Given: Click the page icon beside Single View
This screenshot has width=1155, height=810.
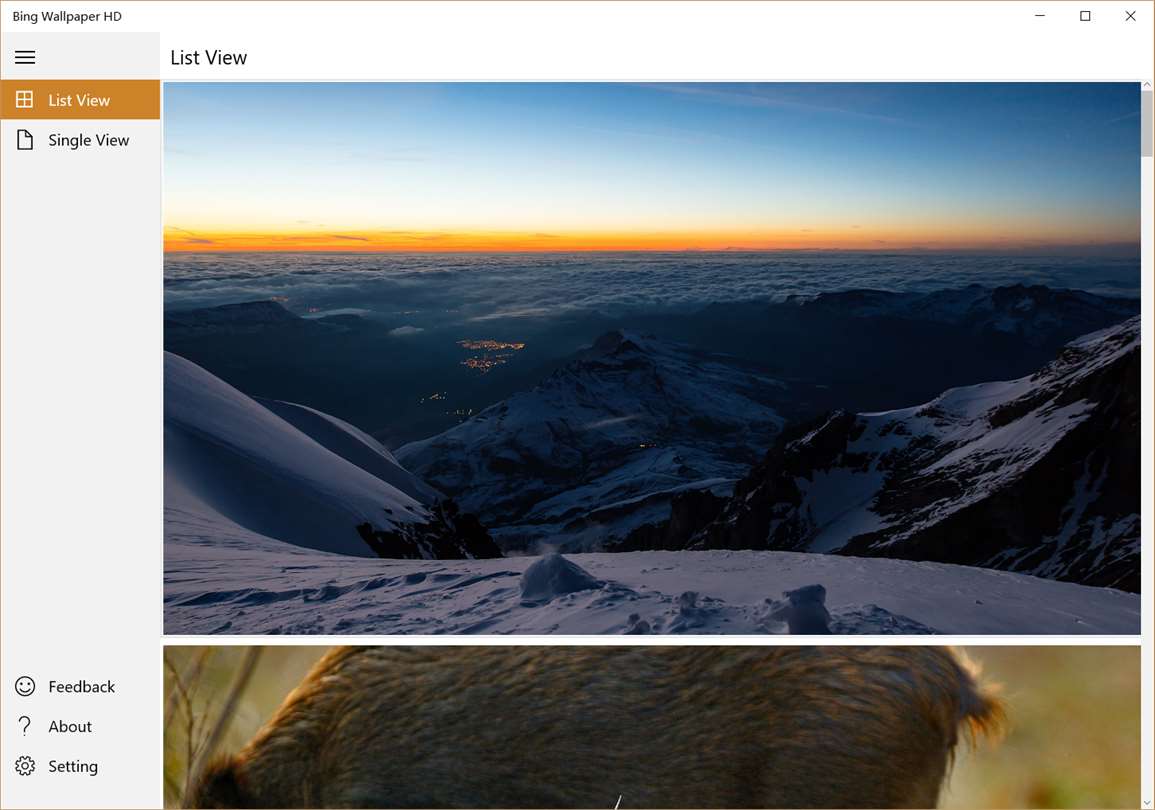Looking at the screenshot, I should [x=24, y=140].
